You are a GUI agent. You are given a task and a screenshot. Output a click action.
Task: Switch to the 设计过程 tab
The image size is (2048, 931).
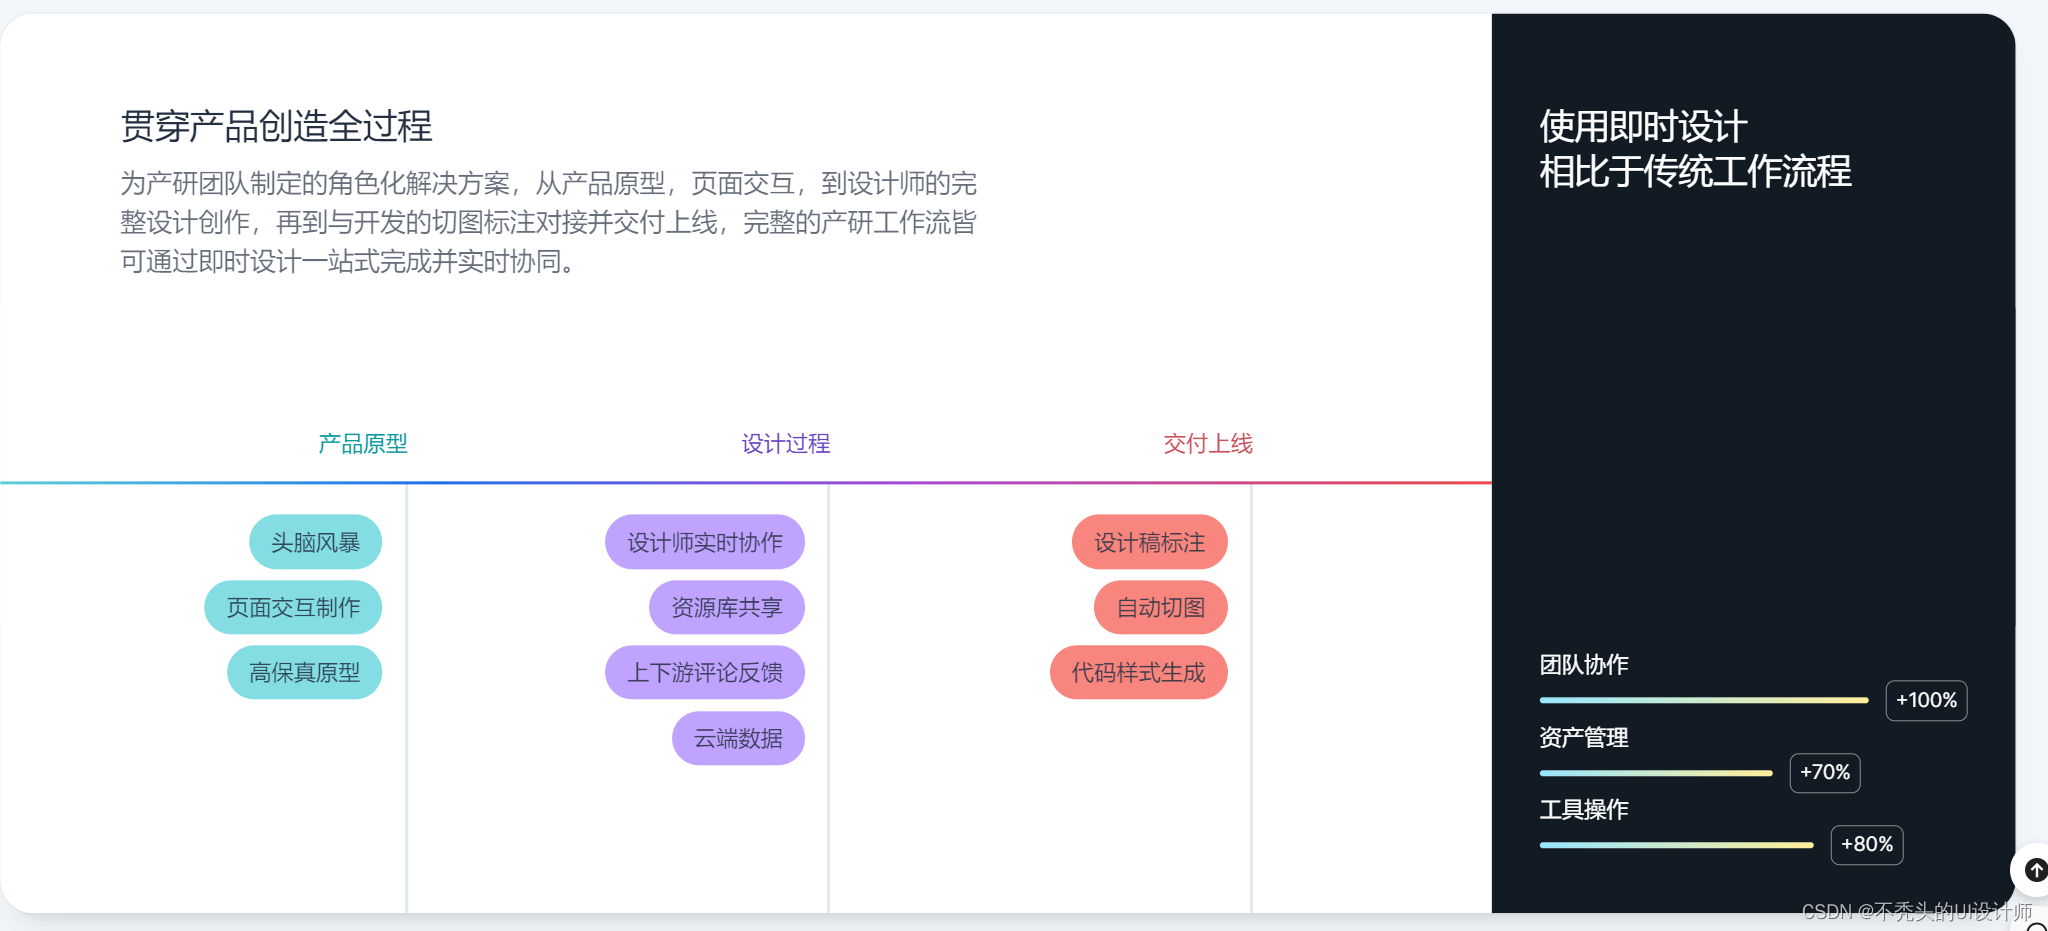point(786,444)
